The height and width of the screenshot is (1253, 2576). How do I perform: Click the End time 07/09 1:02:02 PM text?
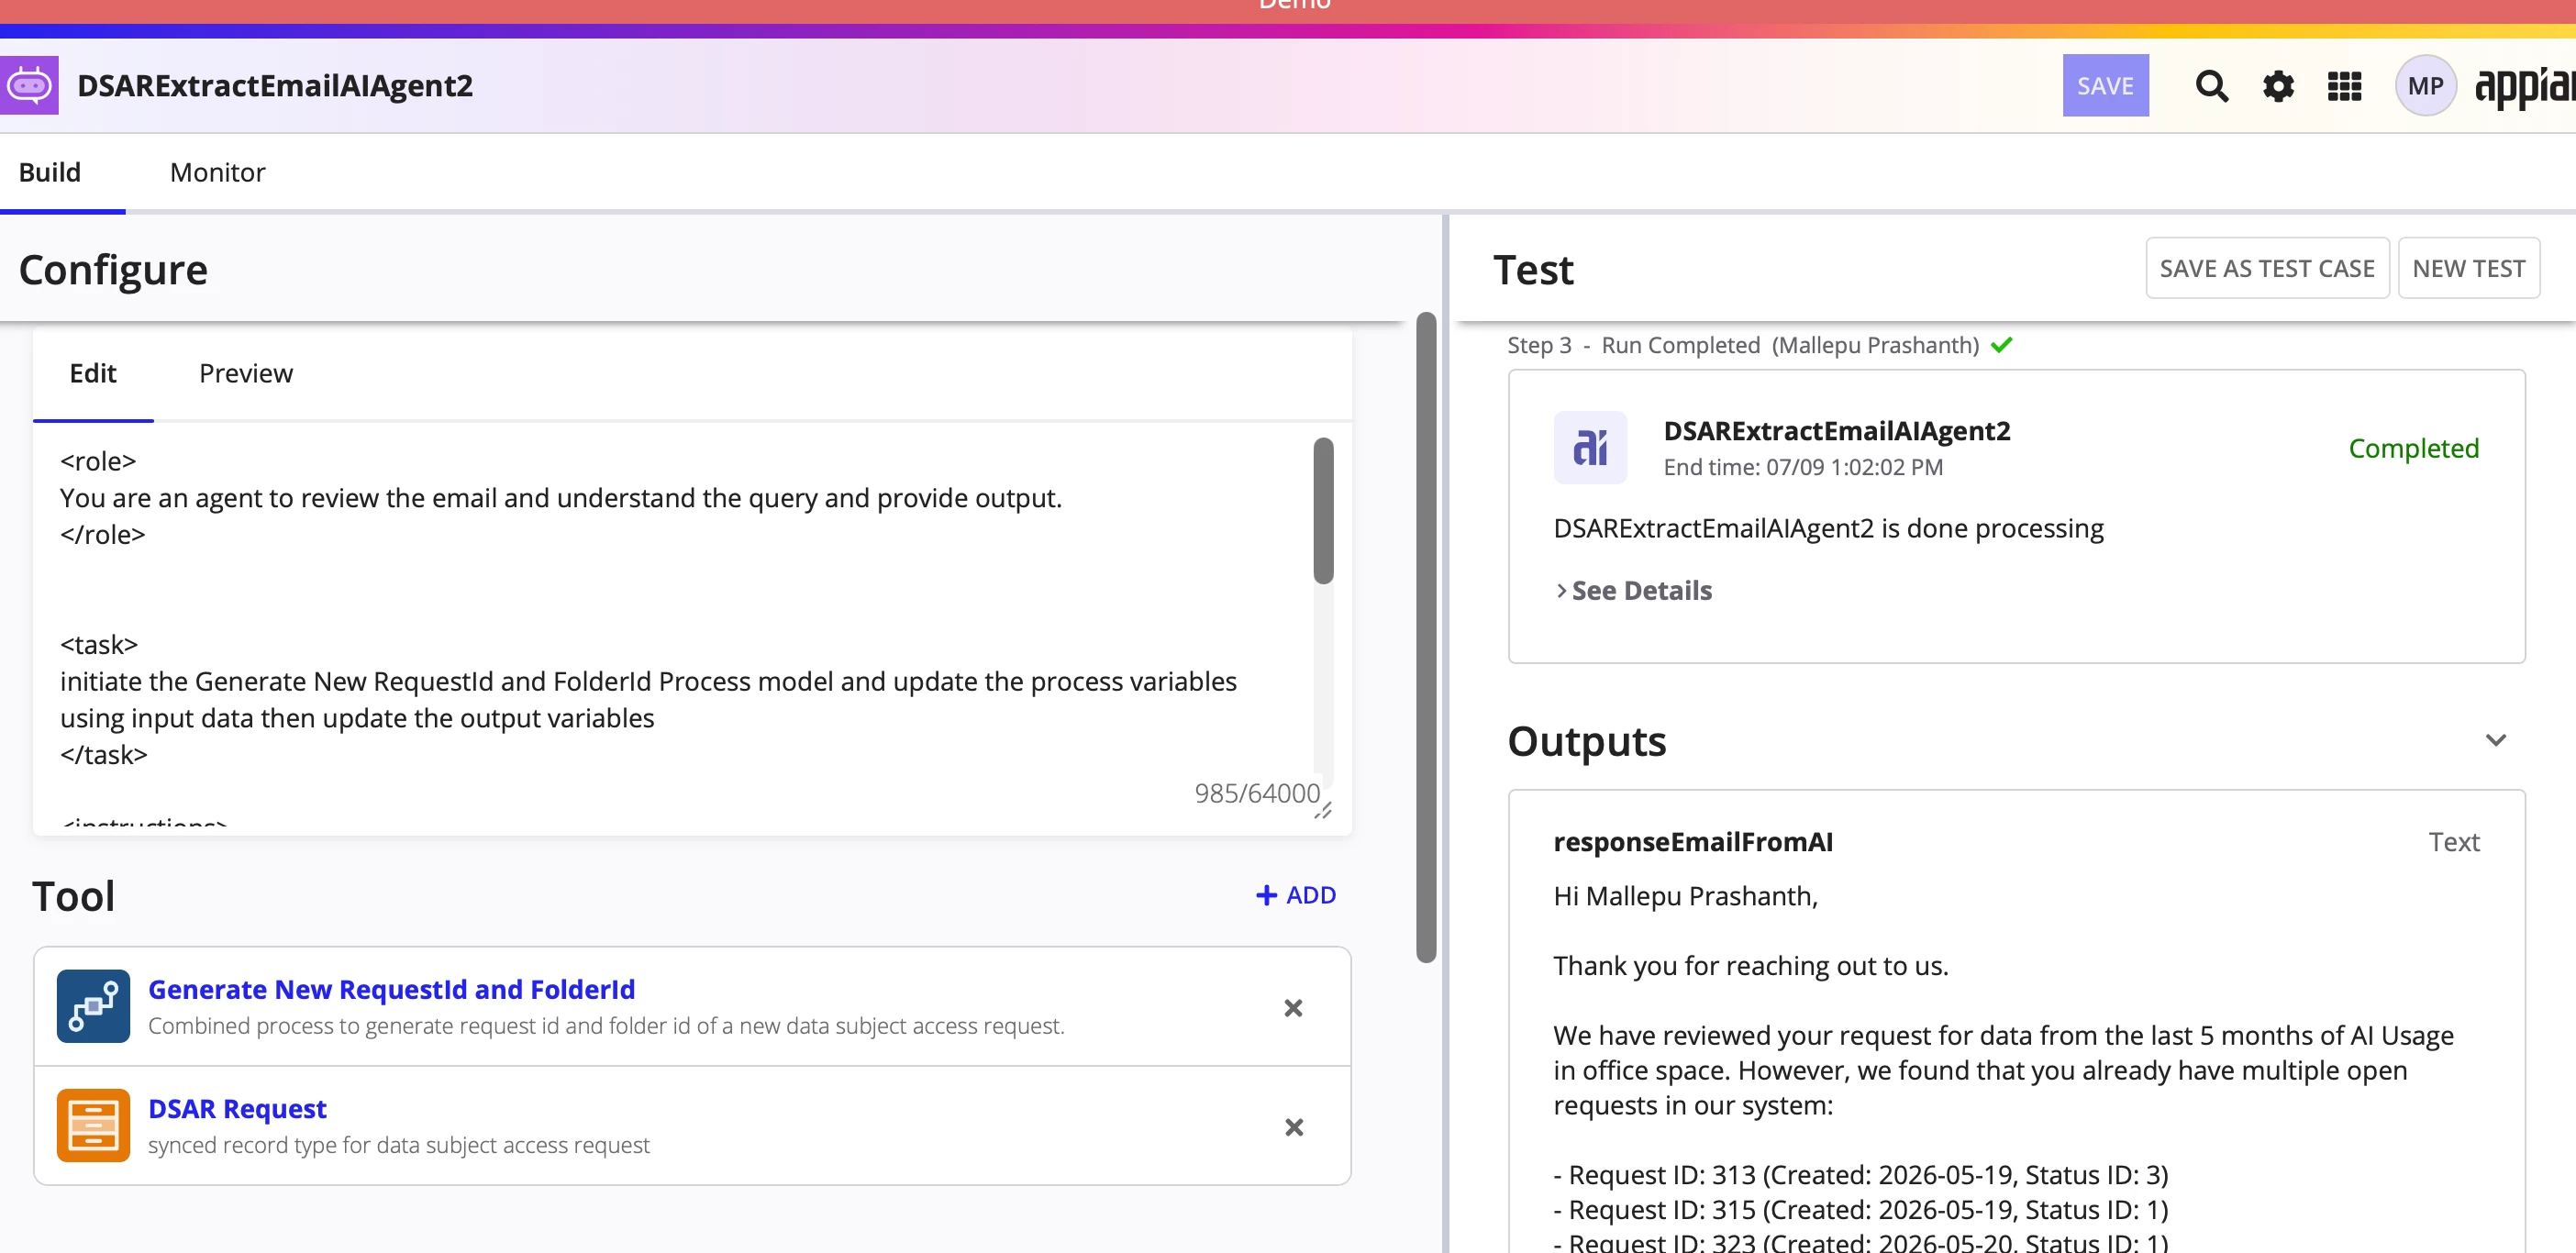1803,467
